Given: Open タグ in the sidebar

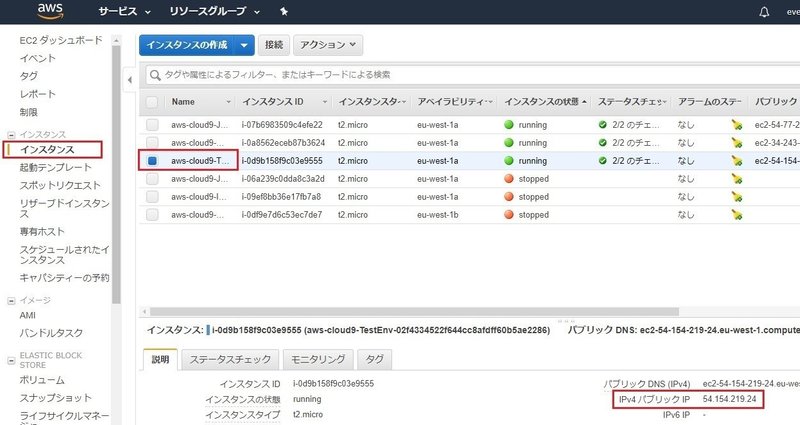Looking at the screenshot, I should click(x=29, y=76).
